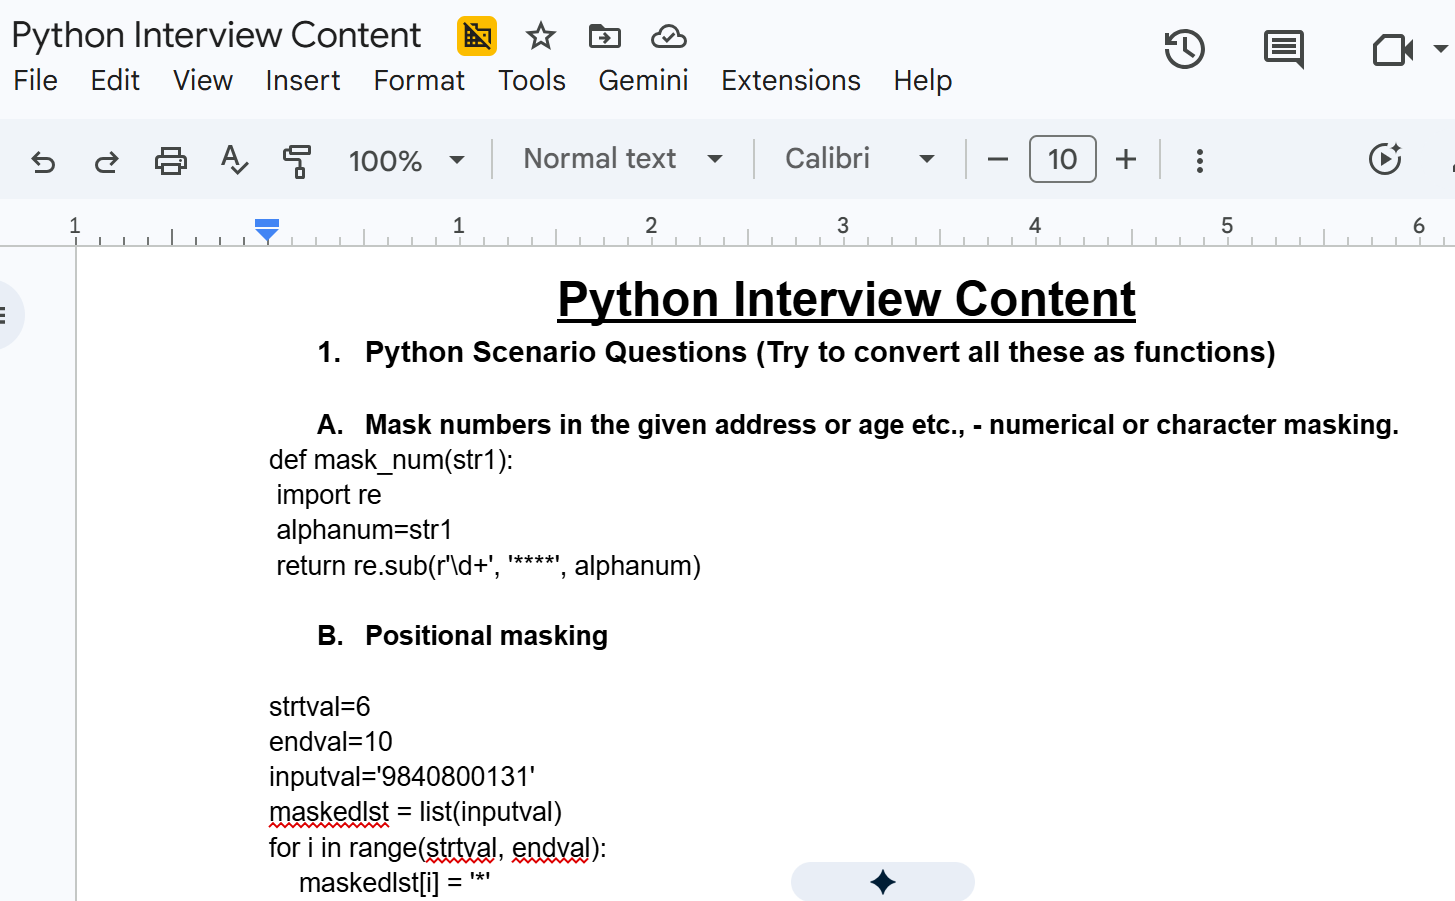Click the inputval='9840800131' line

[x=402, y=777]
